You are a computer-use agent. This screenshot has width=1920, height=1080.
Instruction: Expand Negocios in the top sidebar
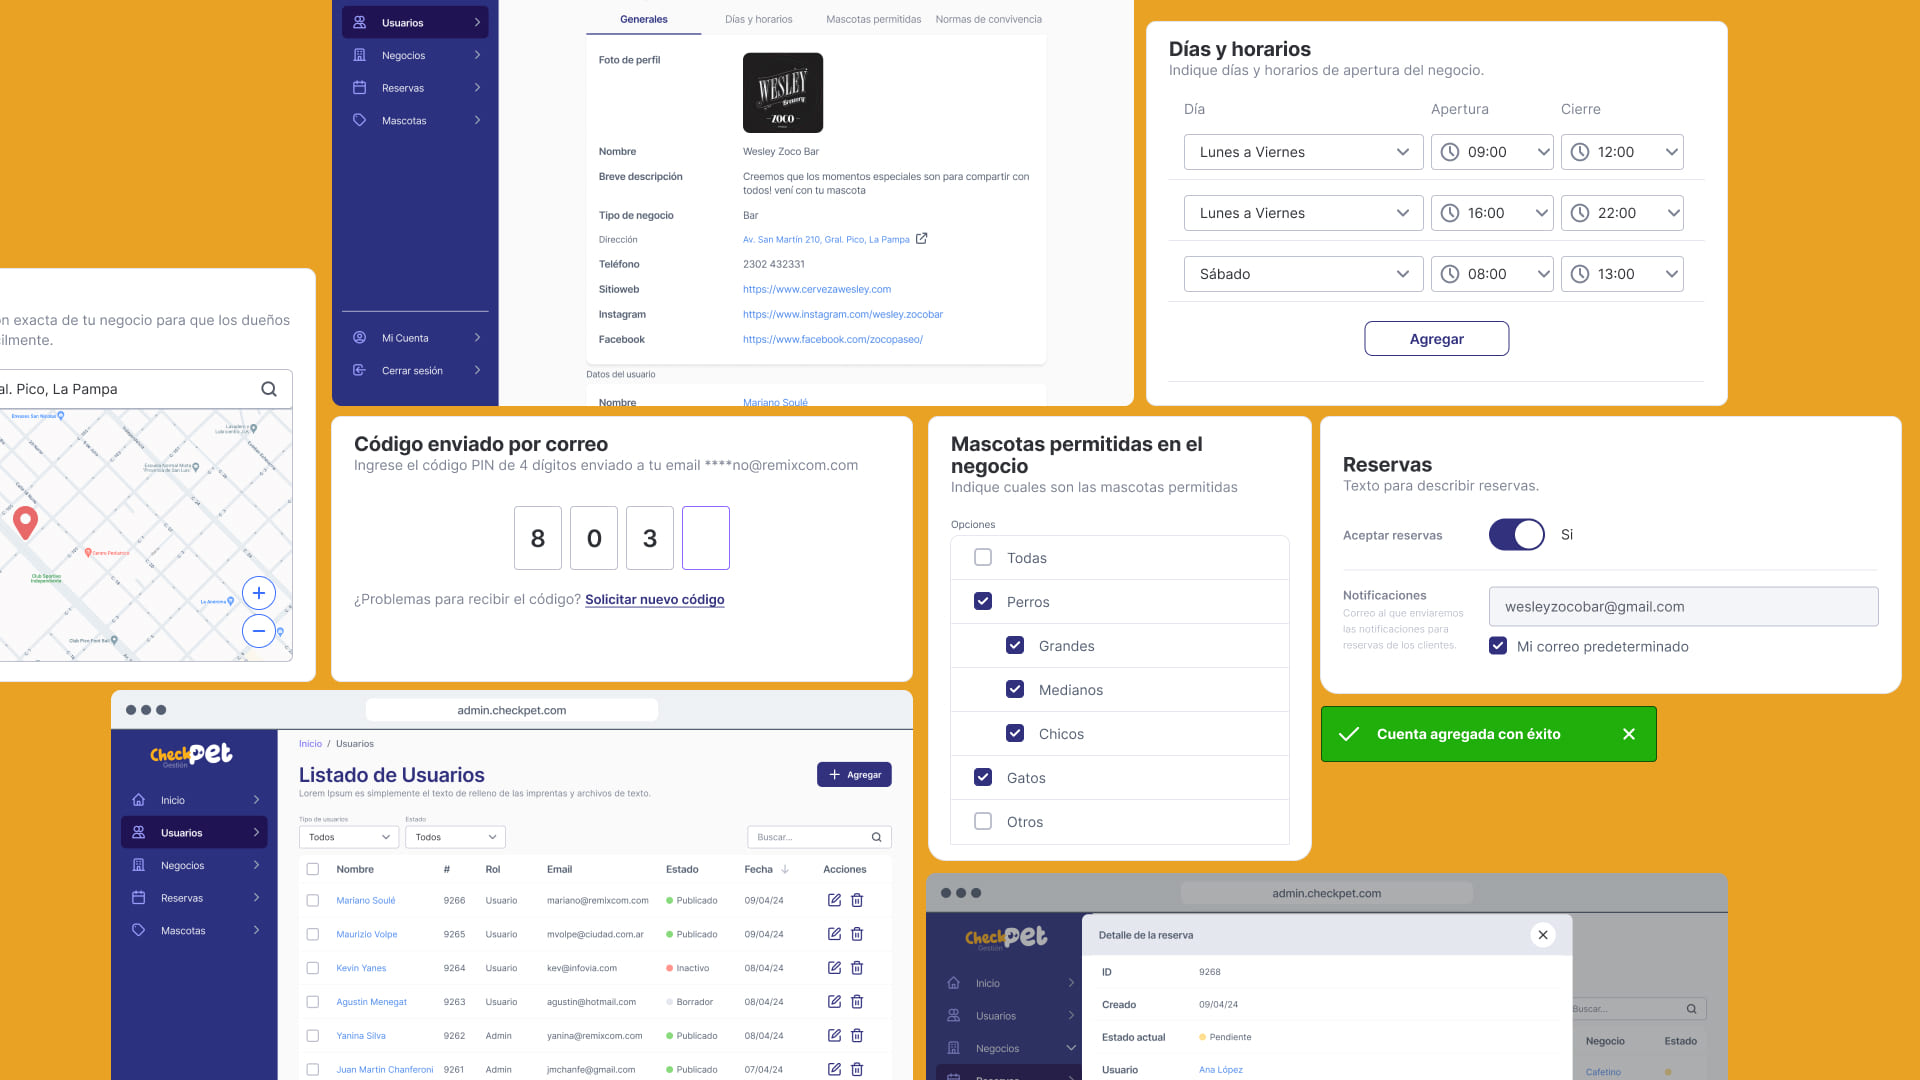pos(415,55)
